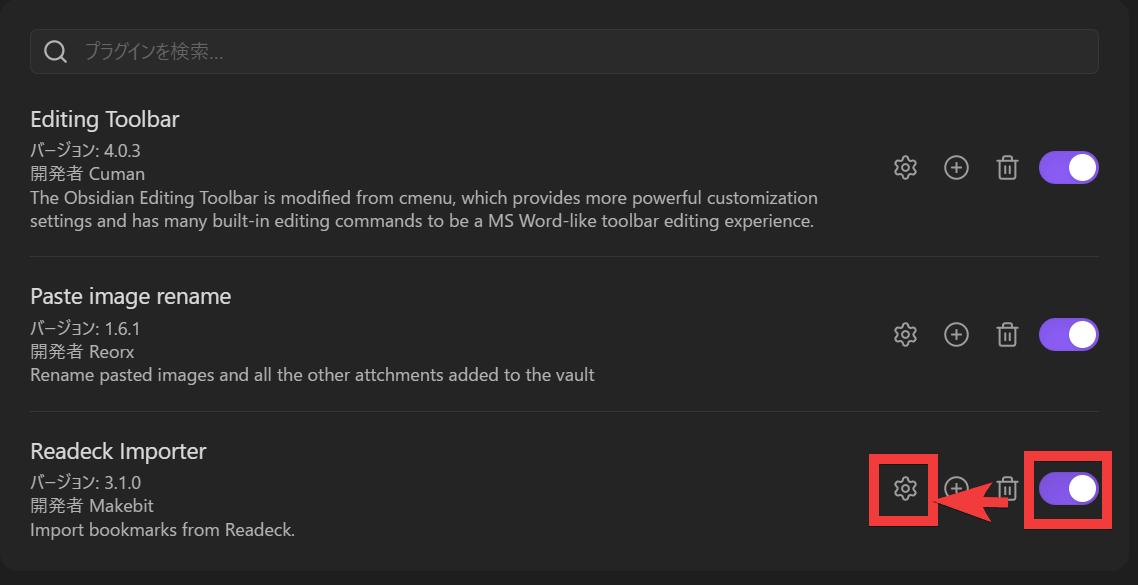Delete Paste image rename plugin via trash

(x=1008, y=335)
